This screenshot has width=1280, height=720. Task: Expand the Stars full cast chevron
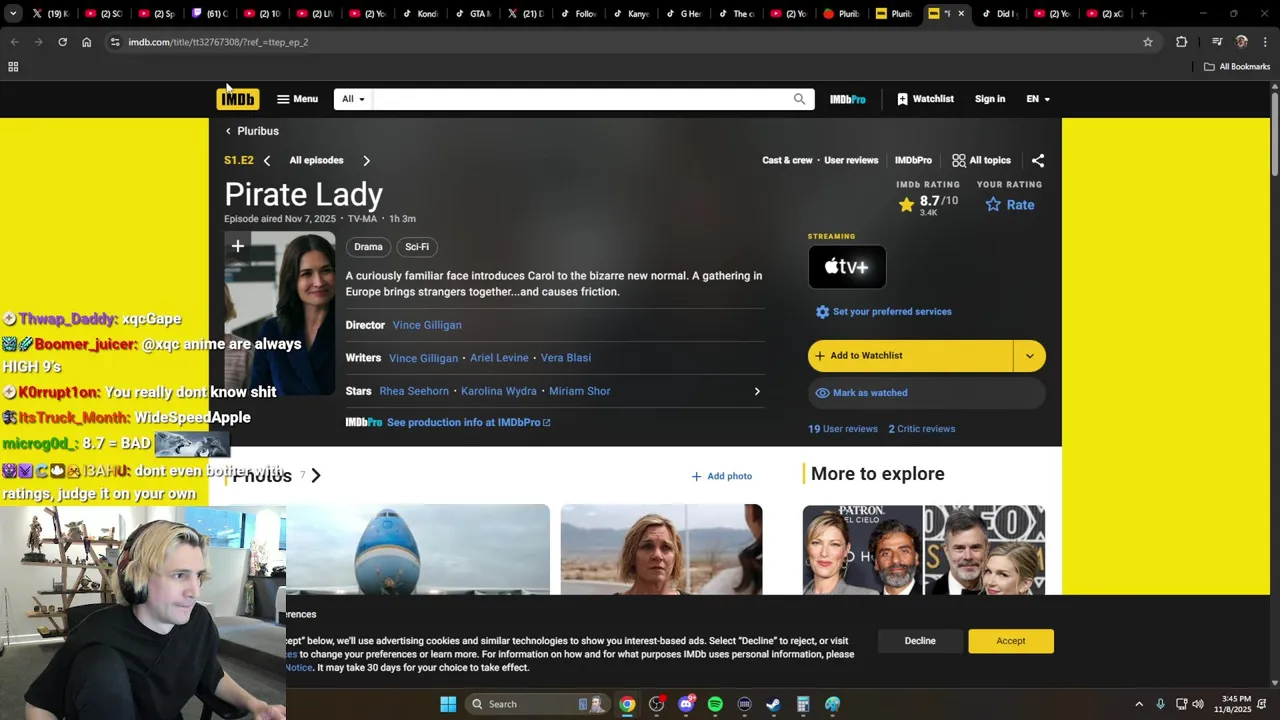click(757, 391)
